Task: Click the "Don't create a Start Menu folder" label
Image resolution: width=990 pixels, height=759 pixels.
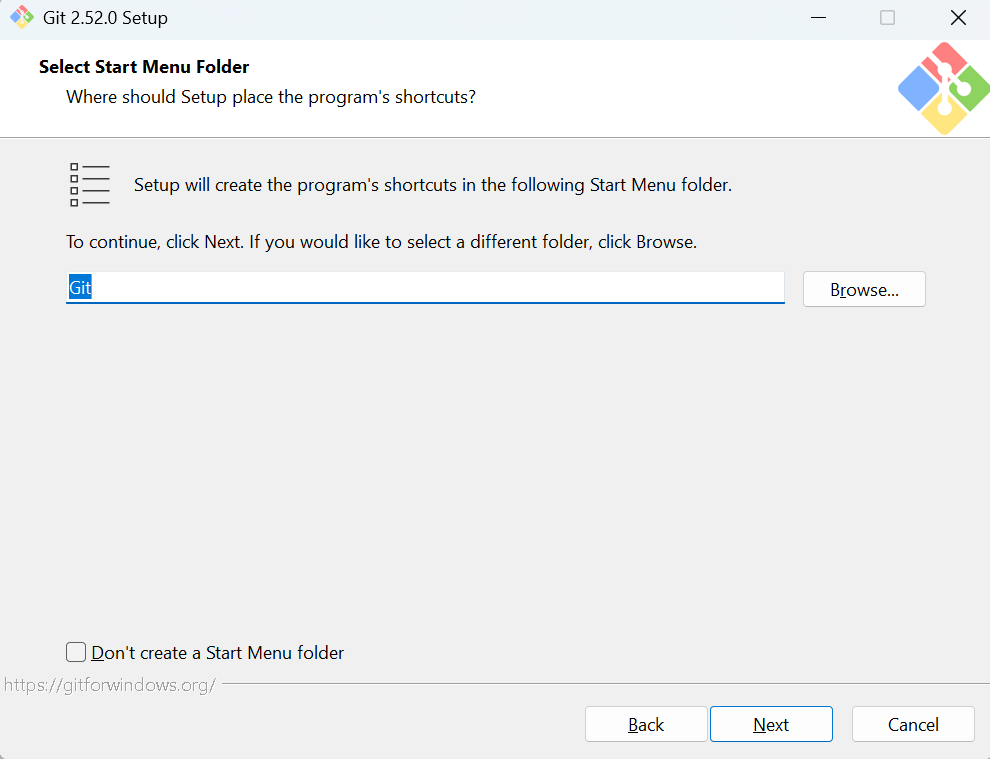Action: [218, 653]
